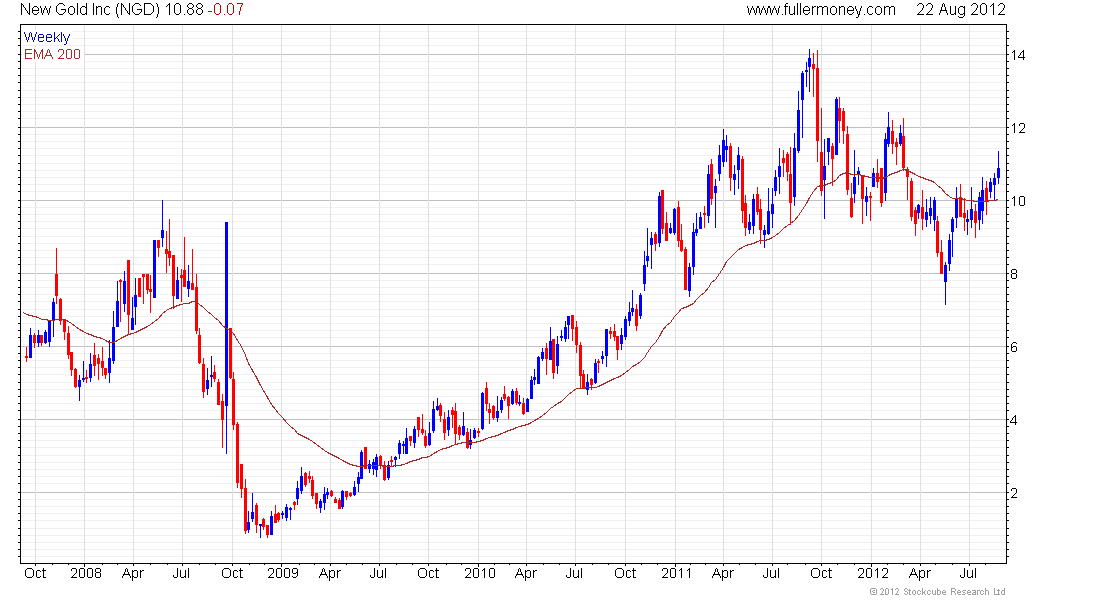Image resolution: width=1100 pixels, height=600 pixels.
Task: Click the x-axis year label 2011
Action: tap(676, 573)
